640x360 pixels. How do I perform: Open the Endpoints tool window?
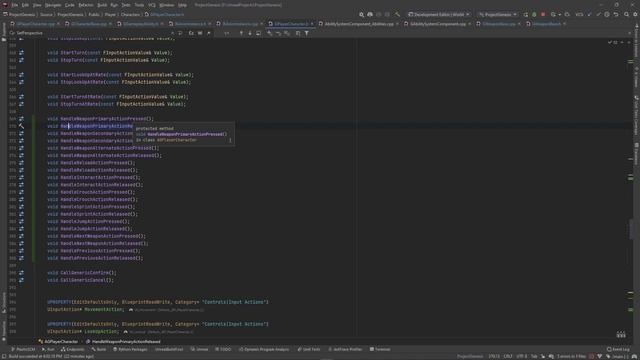pyautogui.click(x=73, y=349)
